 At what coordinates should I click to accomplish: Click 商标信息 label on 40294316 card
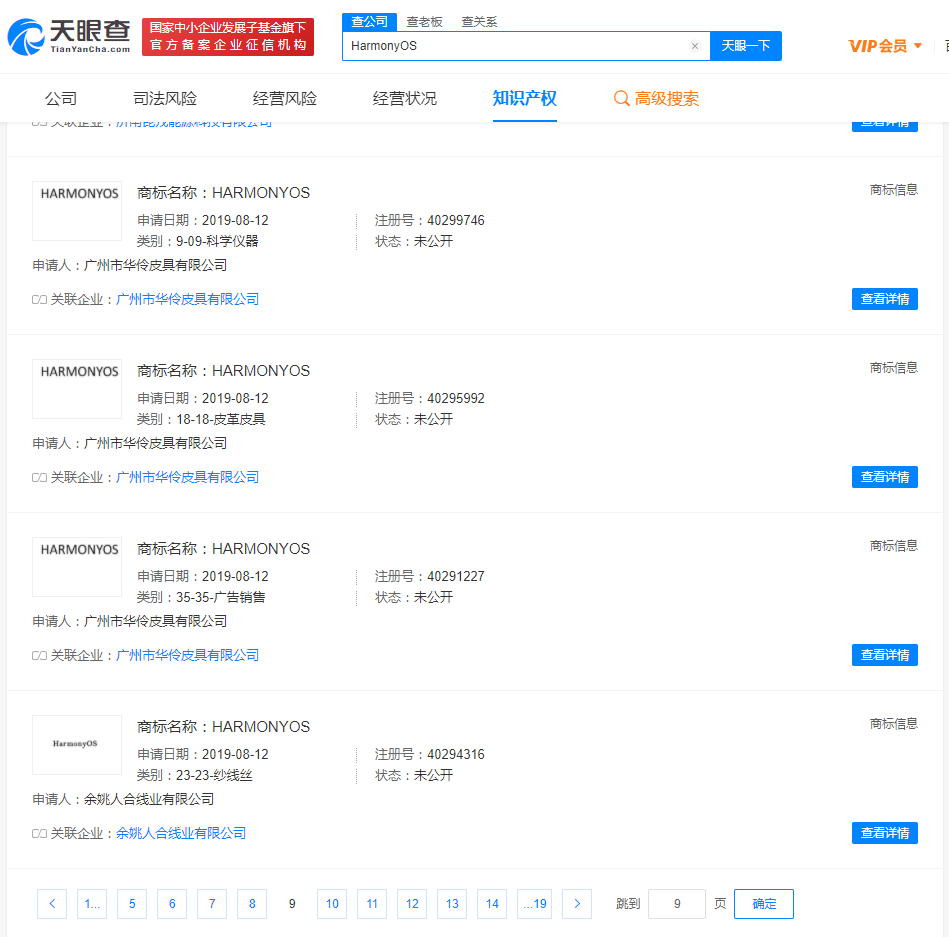(x=893, y=724)
